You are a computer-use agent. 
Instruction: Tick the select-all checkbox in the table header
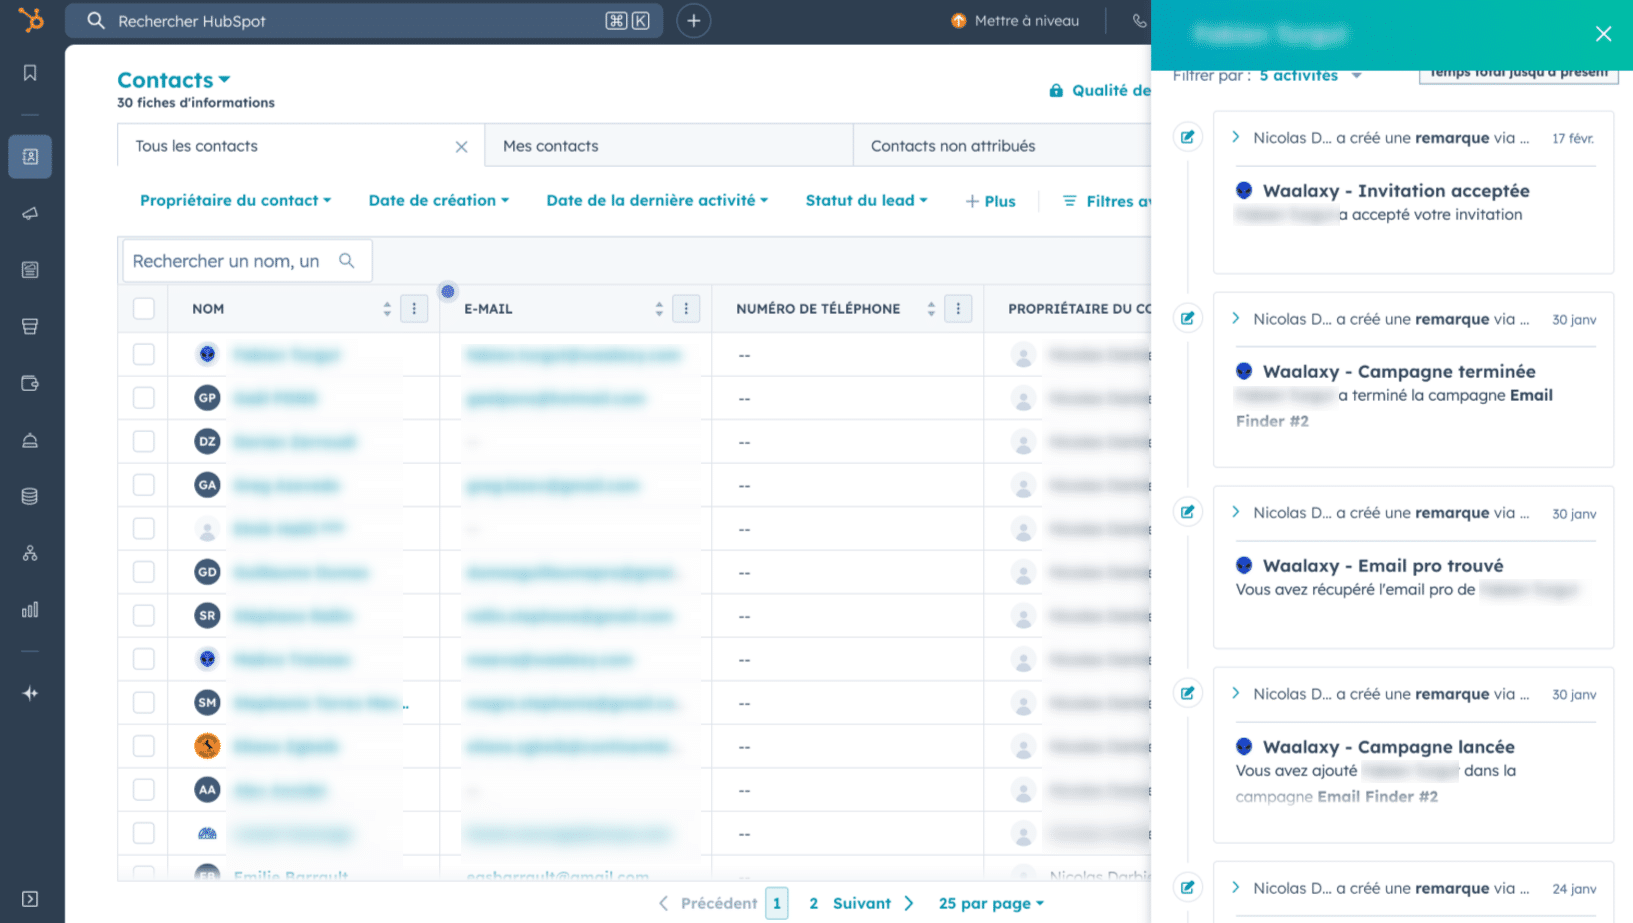tap(143, 309)
